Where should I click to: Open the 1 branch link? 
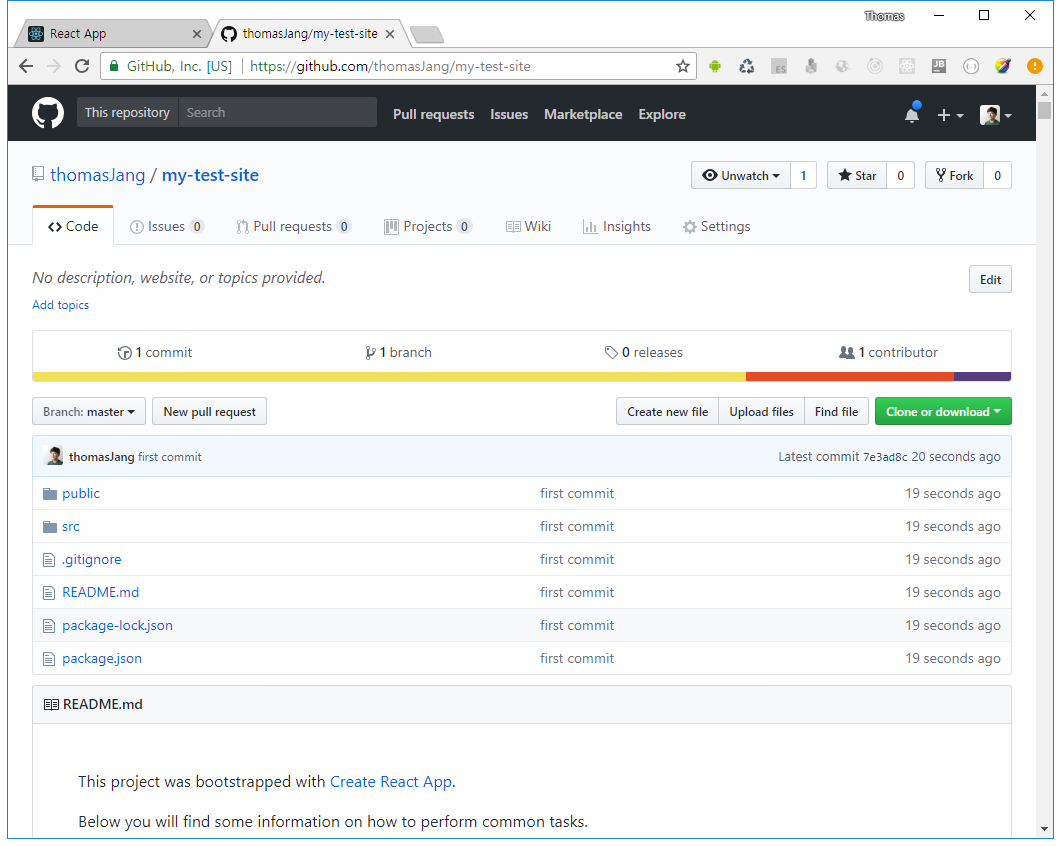click(399, 353)
